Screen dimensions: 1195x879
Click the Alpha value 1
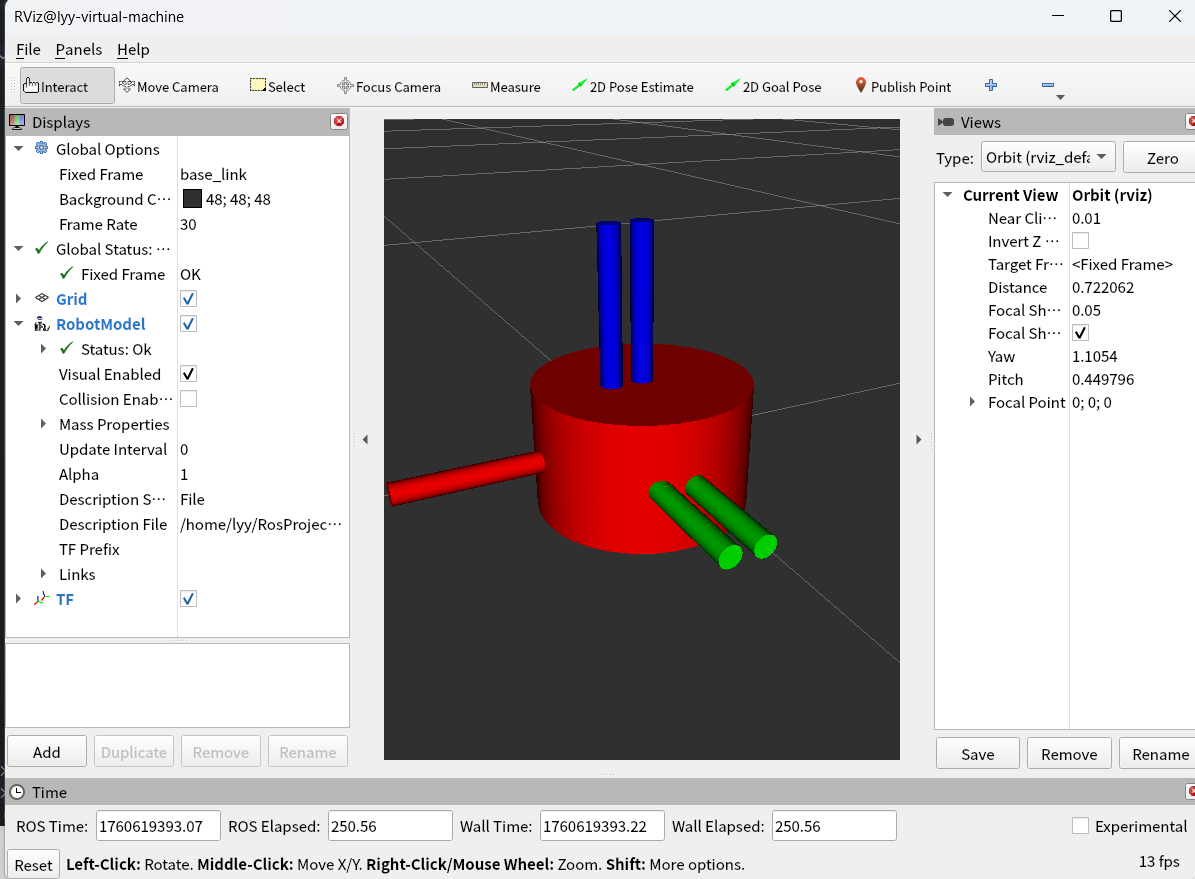coord(184,474)
